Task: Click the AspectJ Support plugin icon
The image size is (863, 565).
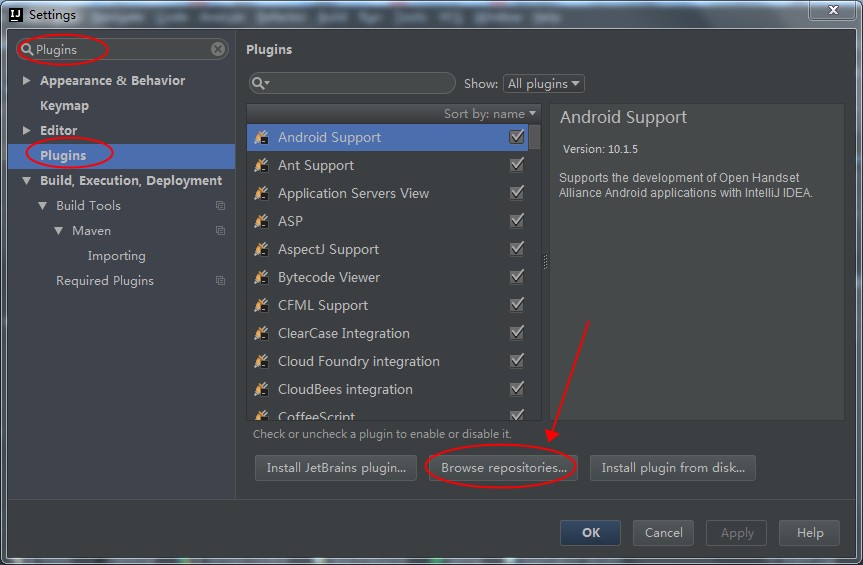Action: (x=261, y=249)
